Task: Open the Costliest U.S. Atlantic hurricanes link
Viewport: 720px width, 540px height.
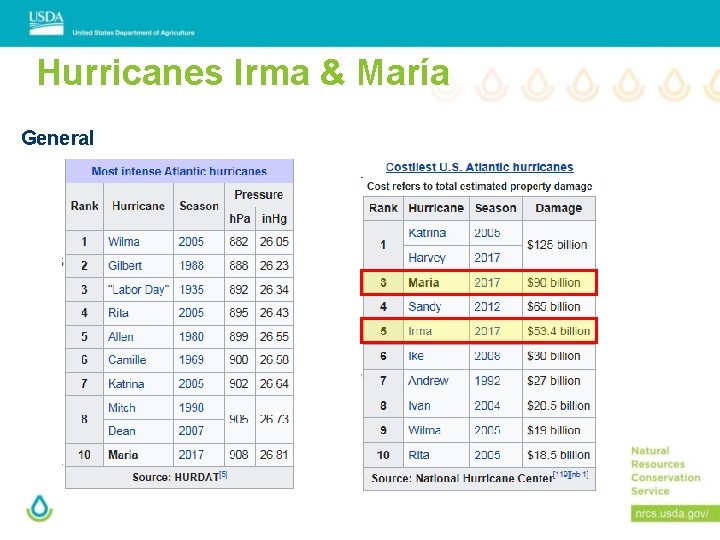Action: (479, 167)
